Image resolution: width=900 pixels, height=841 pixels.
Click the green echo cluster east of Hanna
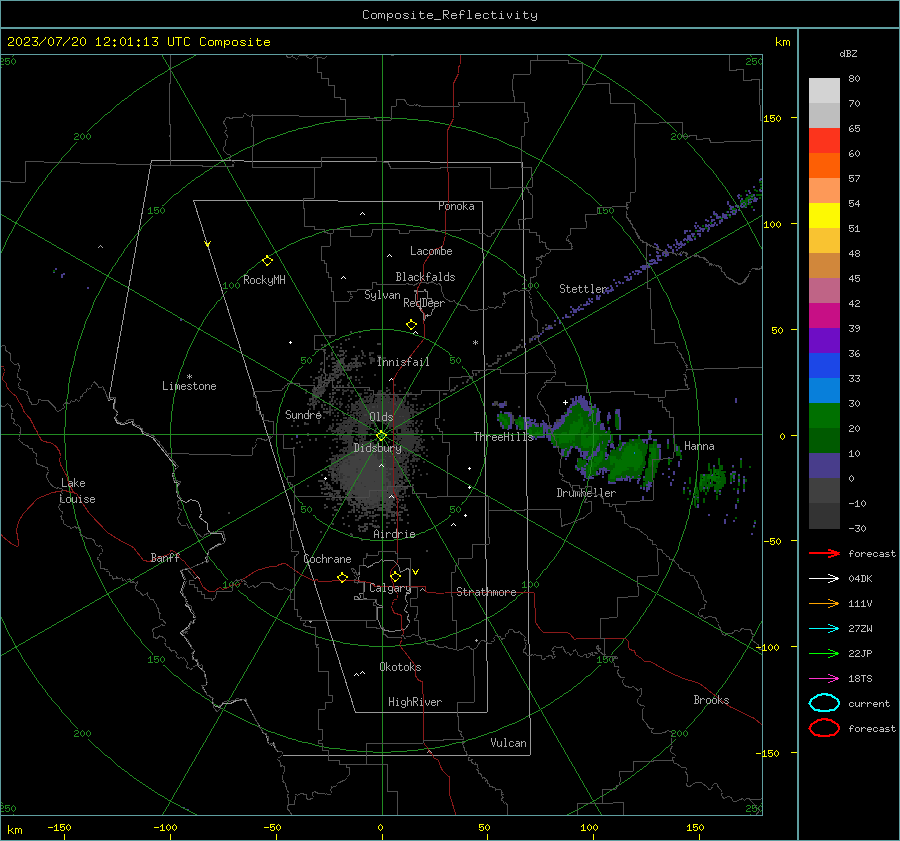(x=713, y=478)
